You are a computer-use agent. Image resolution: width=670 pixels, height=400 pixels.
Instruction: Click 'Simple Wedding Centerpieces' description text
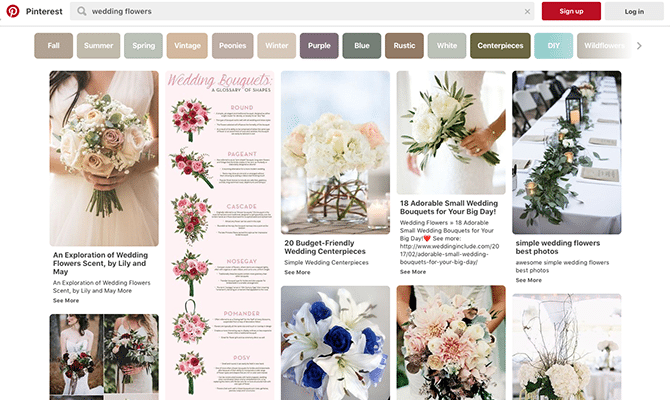click(x=326, y=262)
